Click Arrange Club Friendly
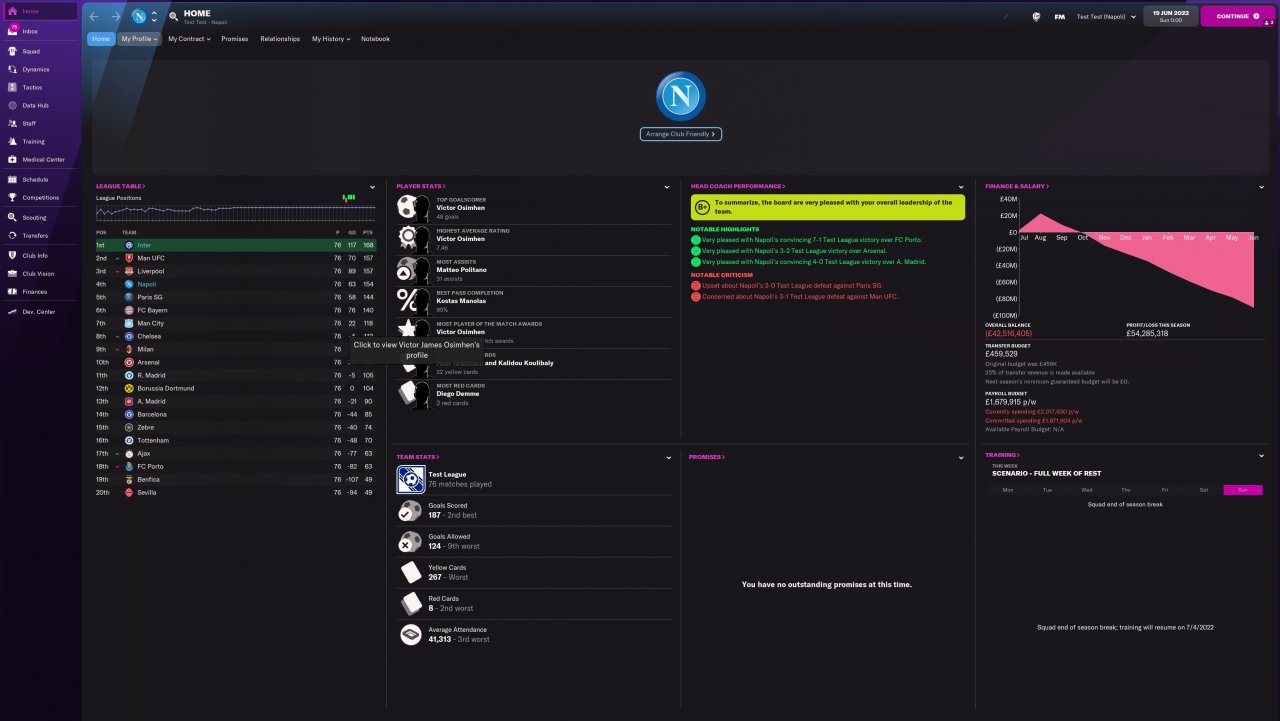This screenshot has height=721, width=1280. pyautogui.click(x=681, y=134)
